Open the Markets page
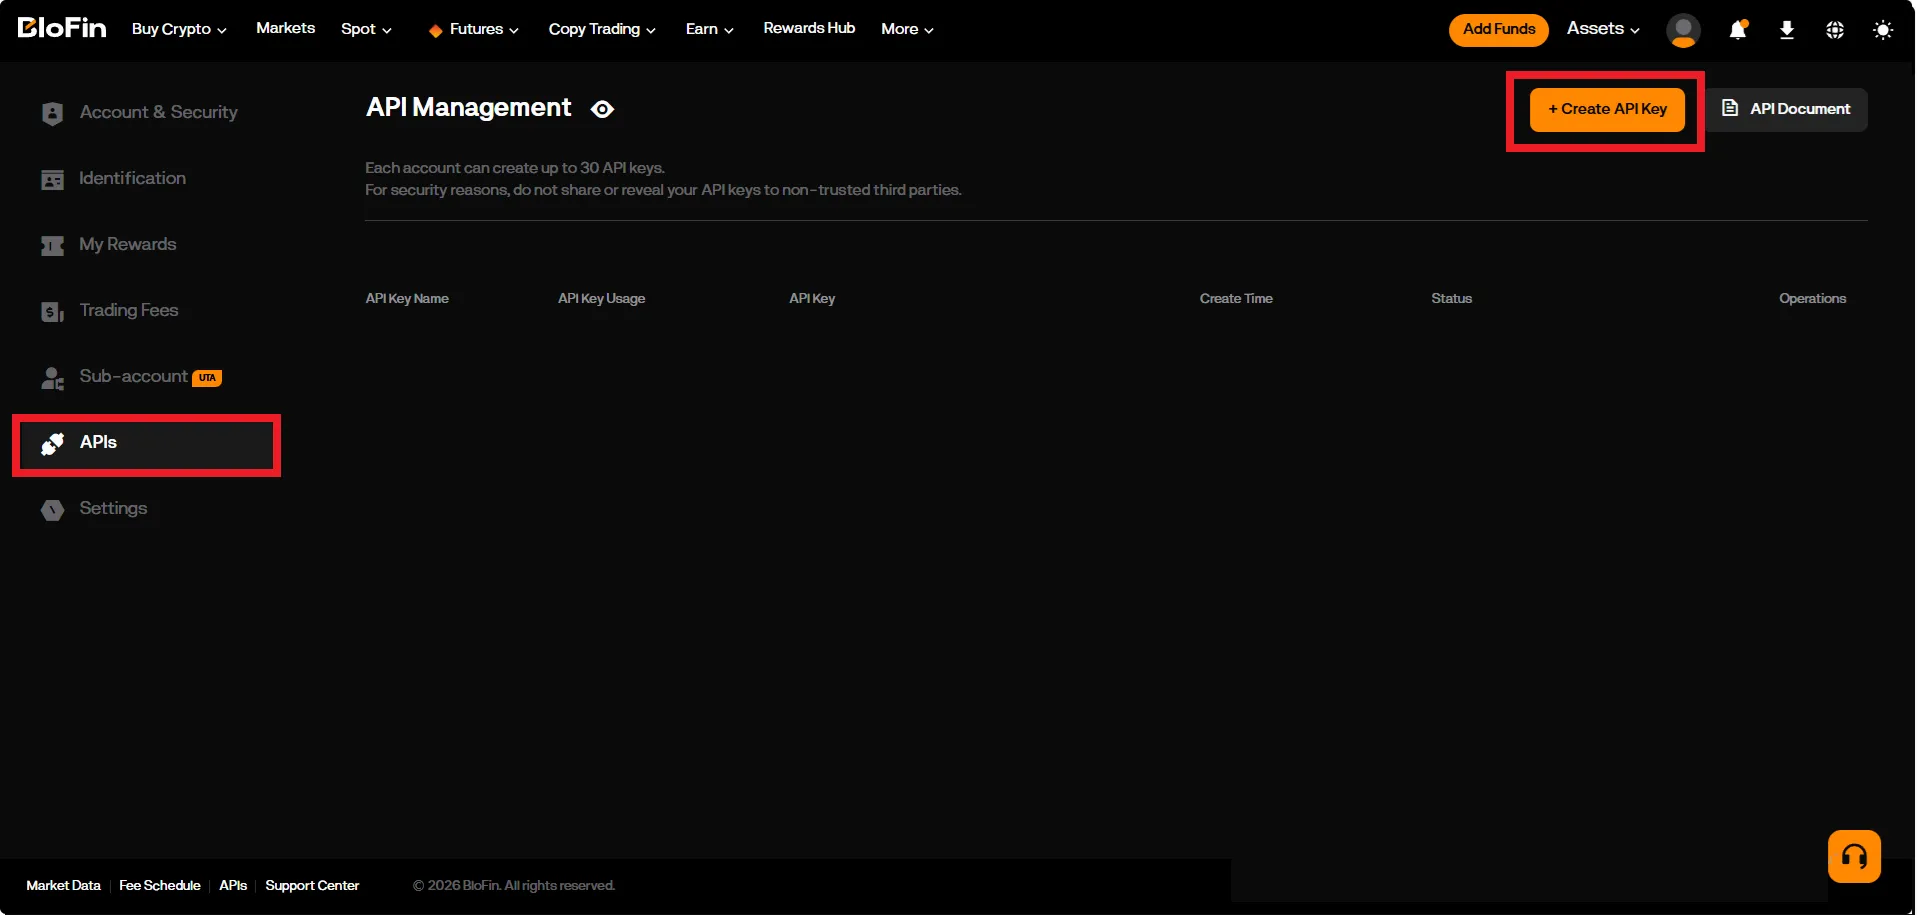 [285, 28]
